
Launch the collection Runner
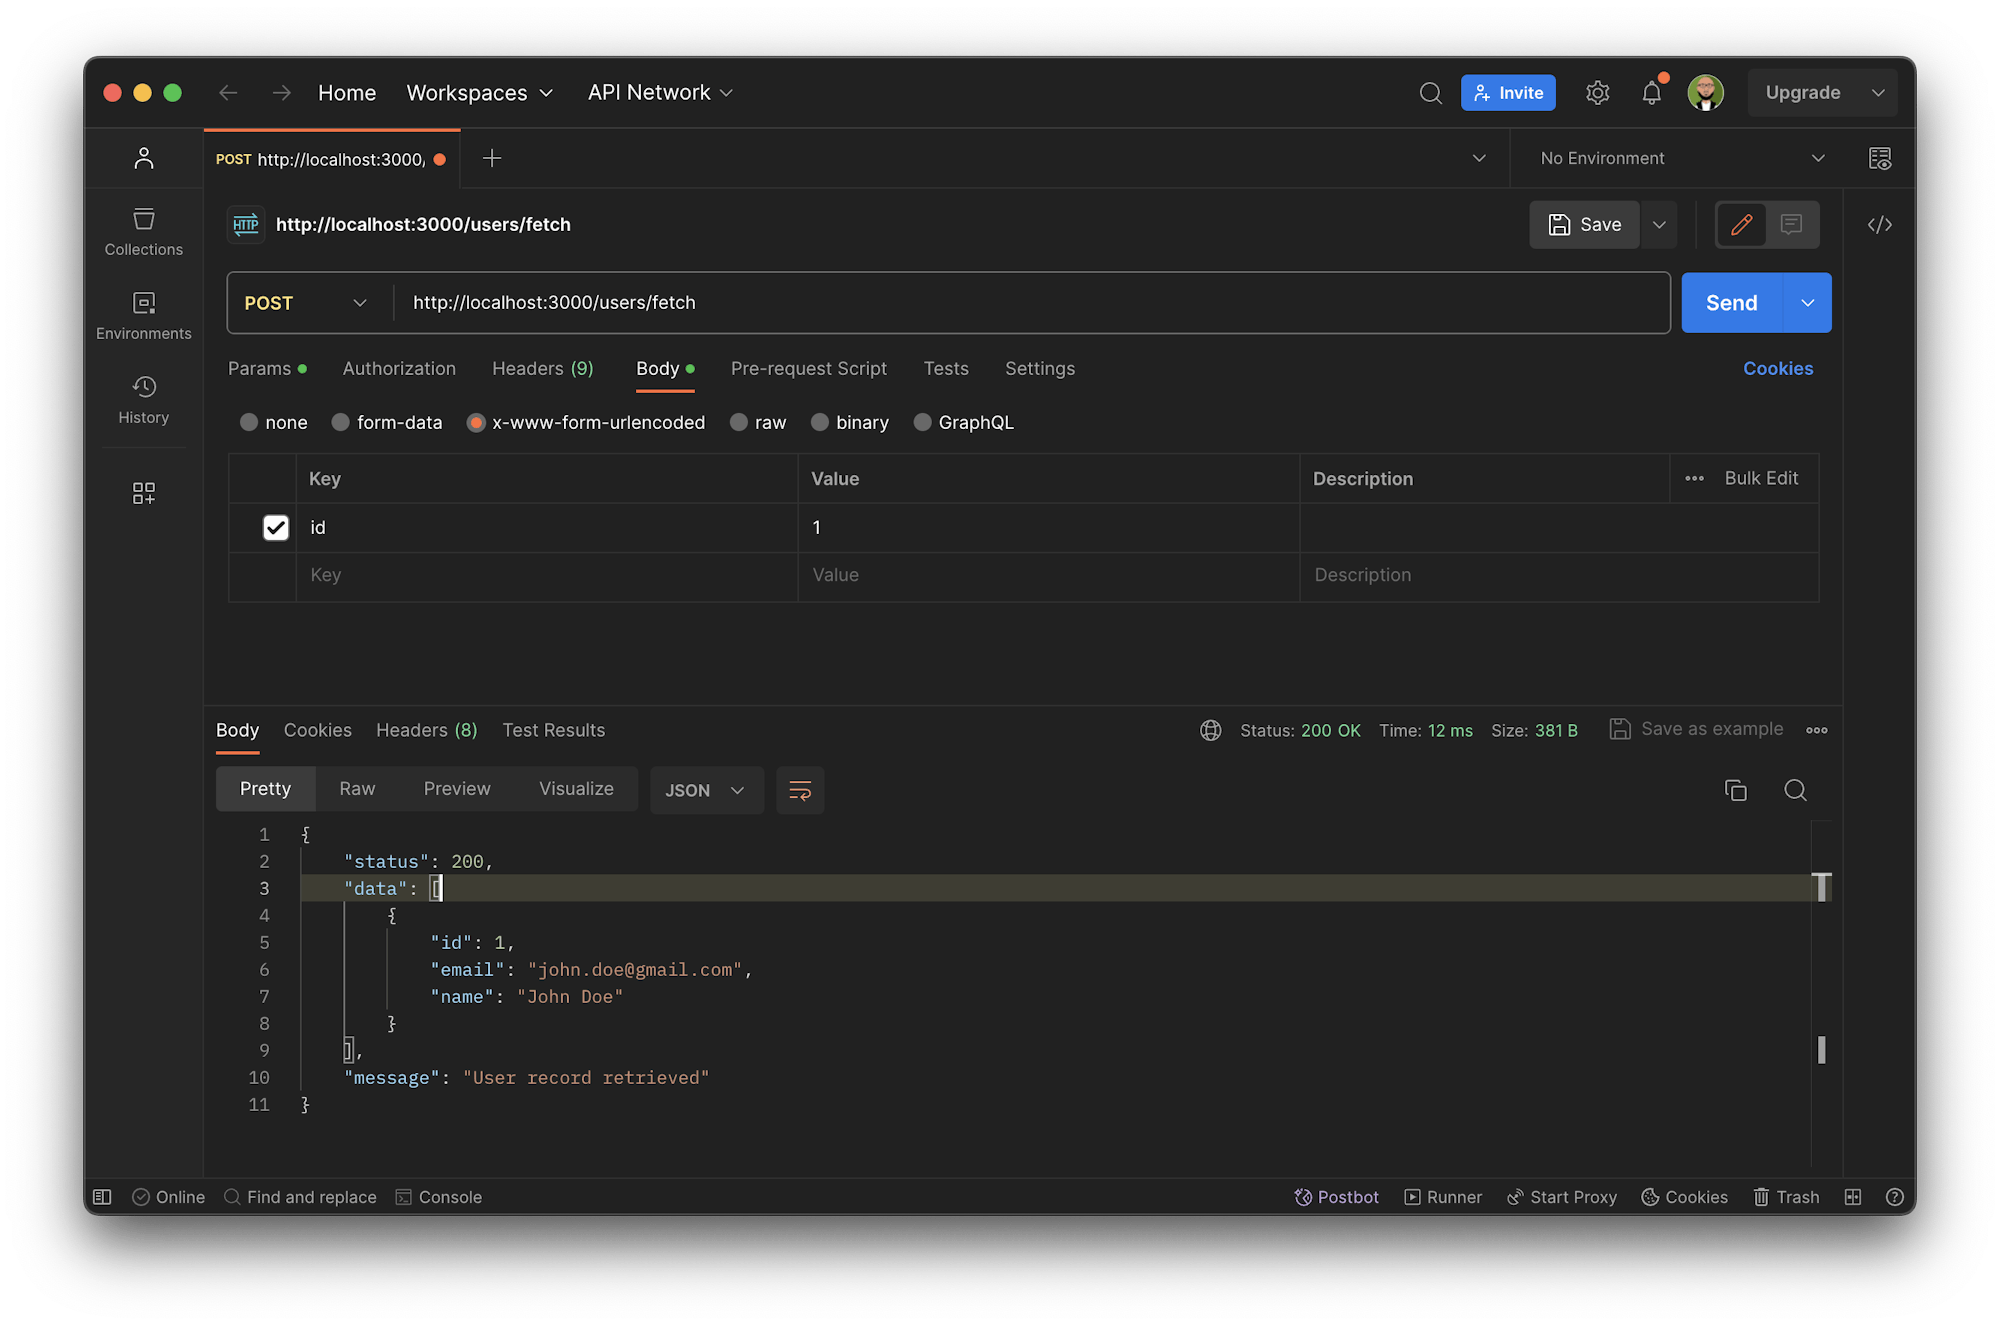pos(1443,1196)
